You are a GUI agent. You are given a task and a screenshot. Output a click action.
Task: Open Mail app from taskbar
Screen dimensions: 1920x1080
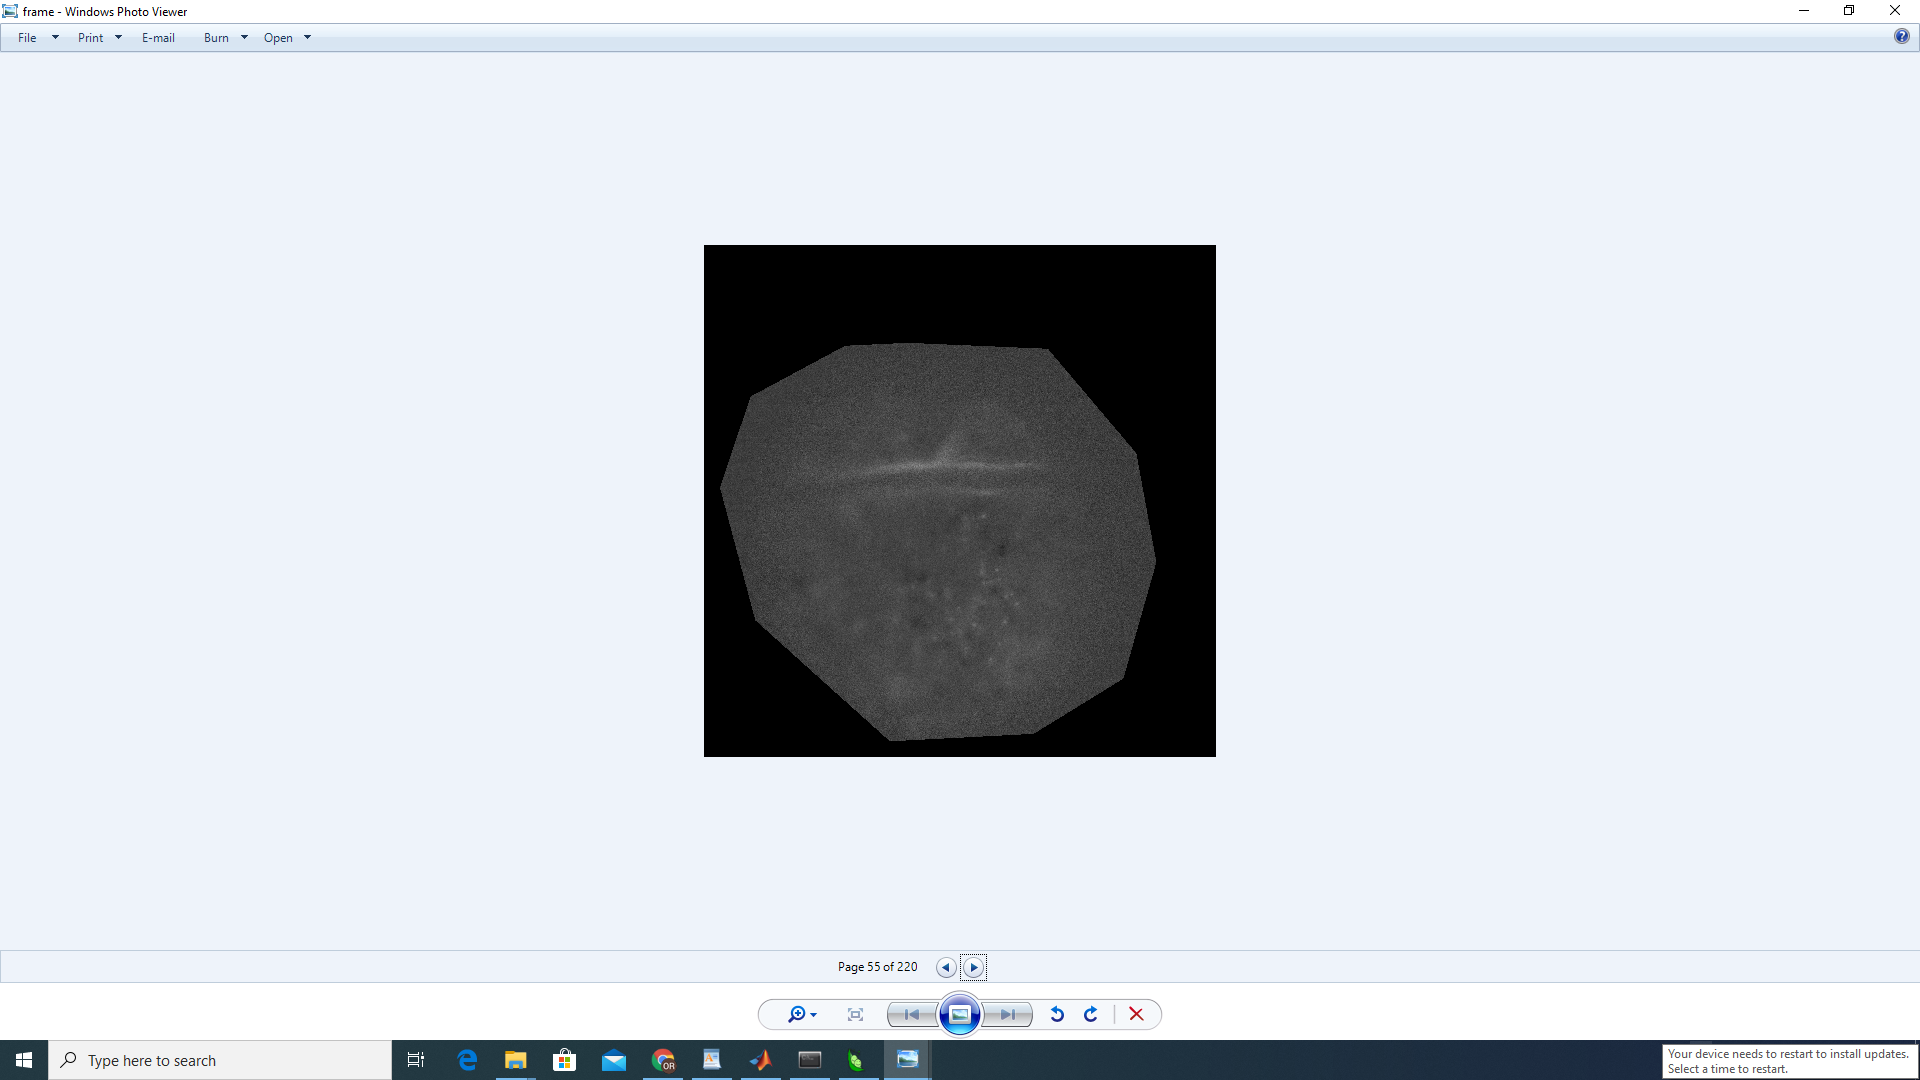613,1060
